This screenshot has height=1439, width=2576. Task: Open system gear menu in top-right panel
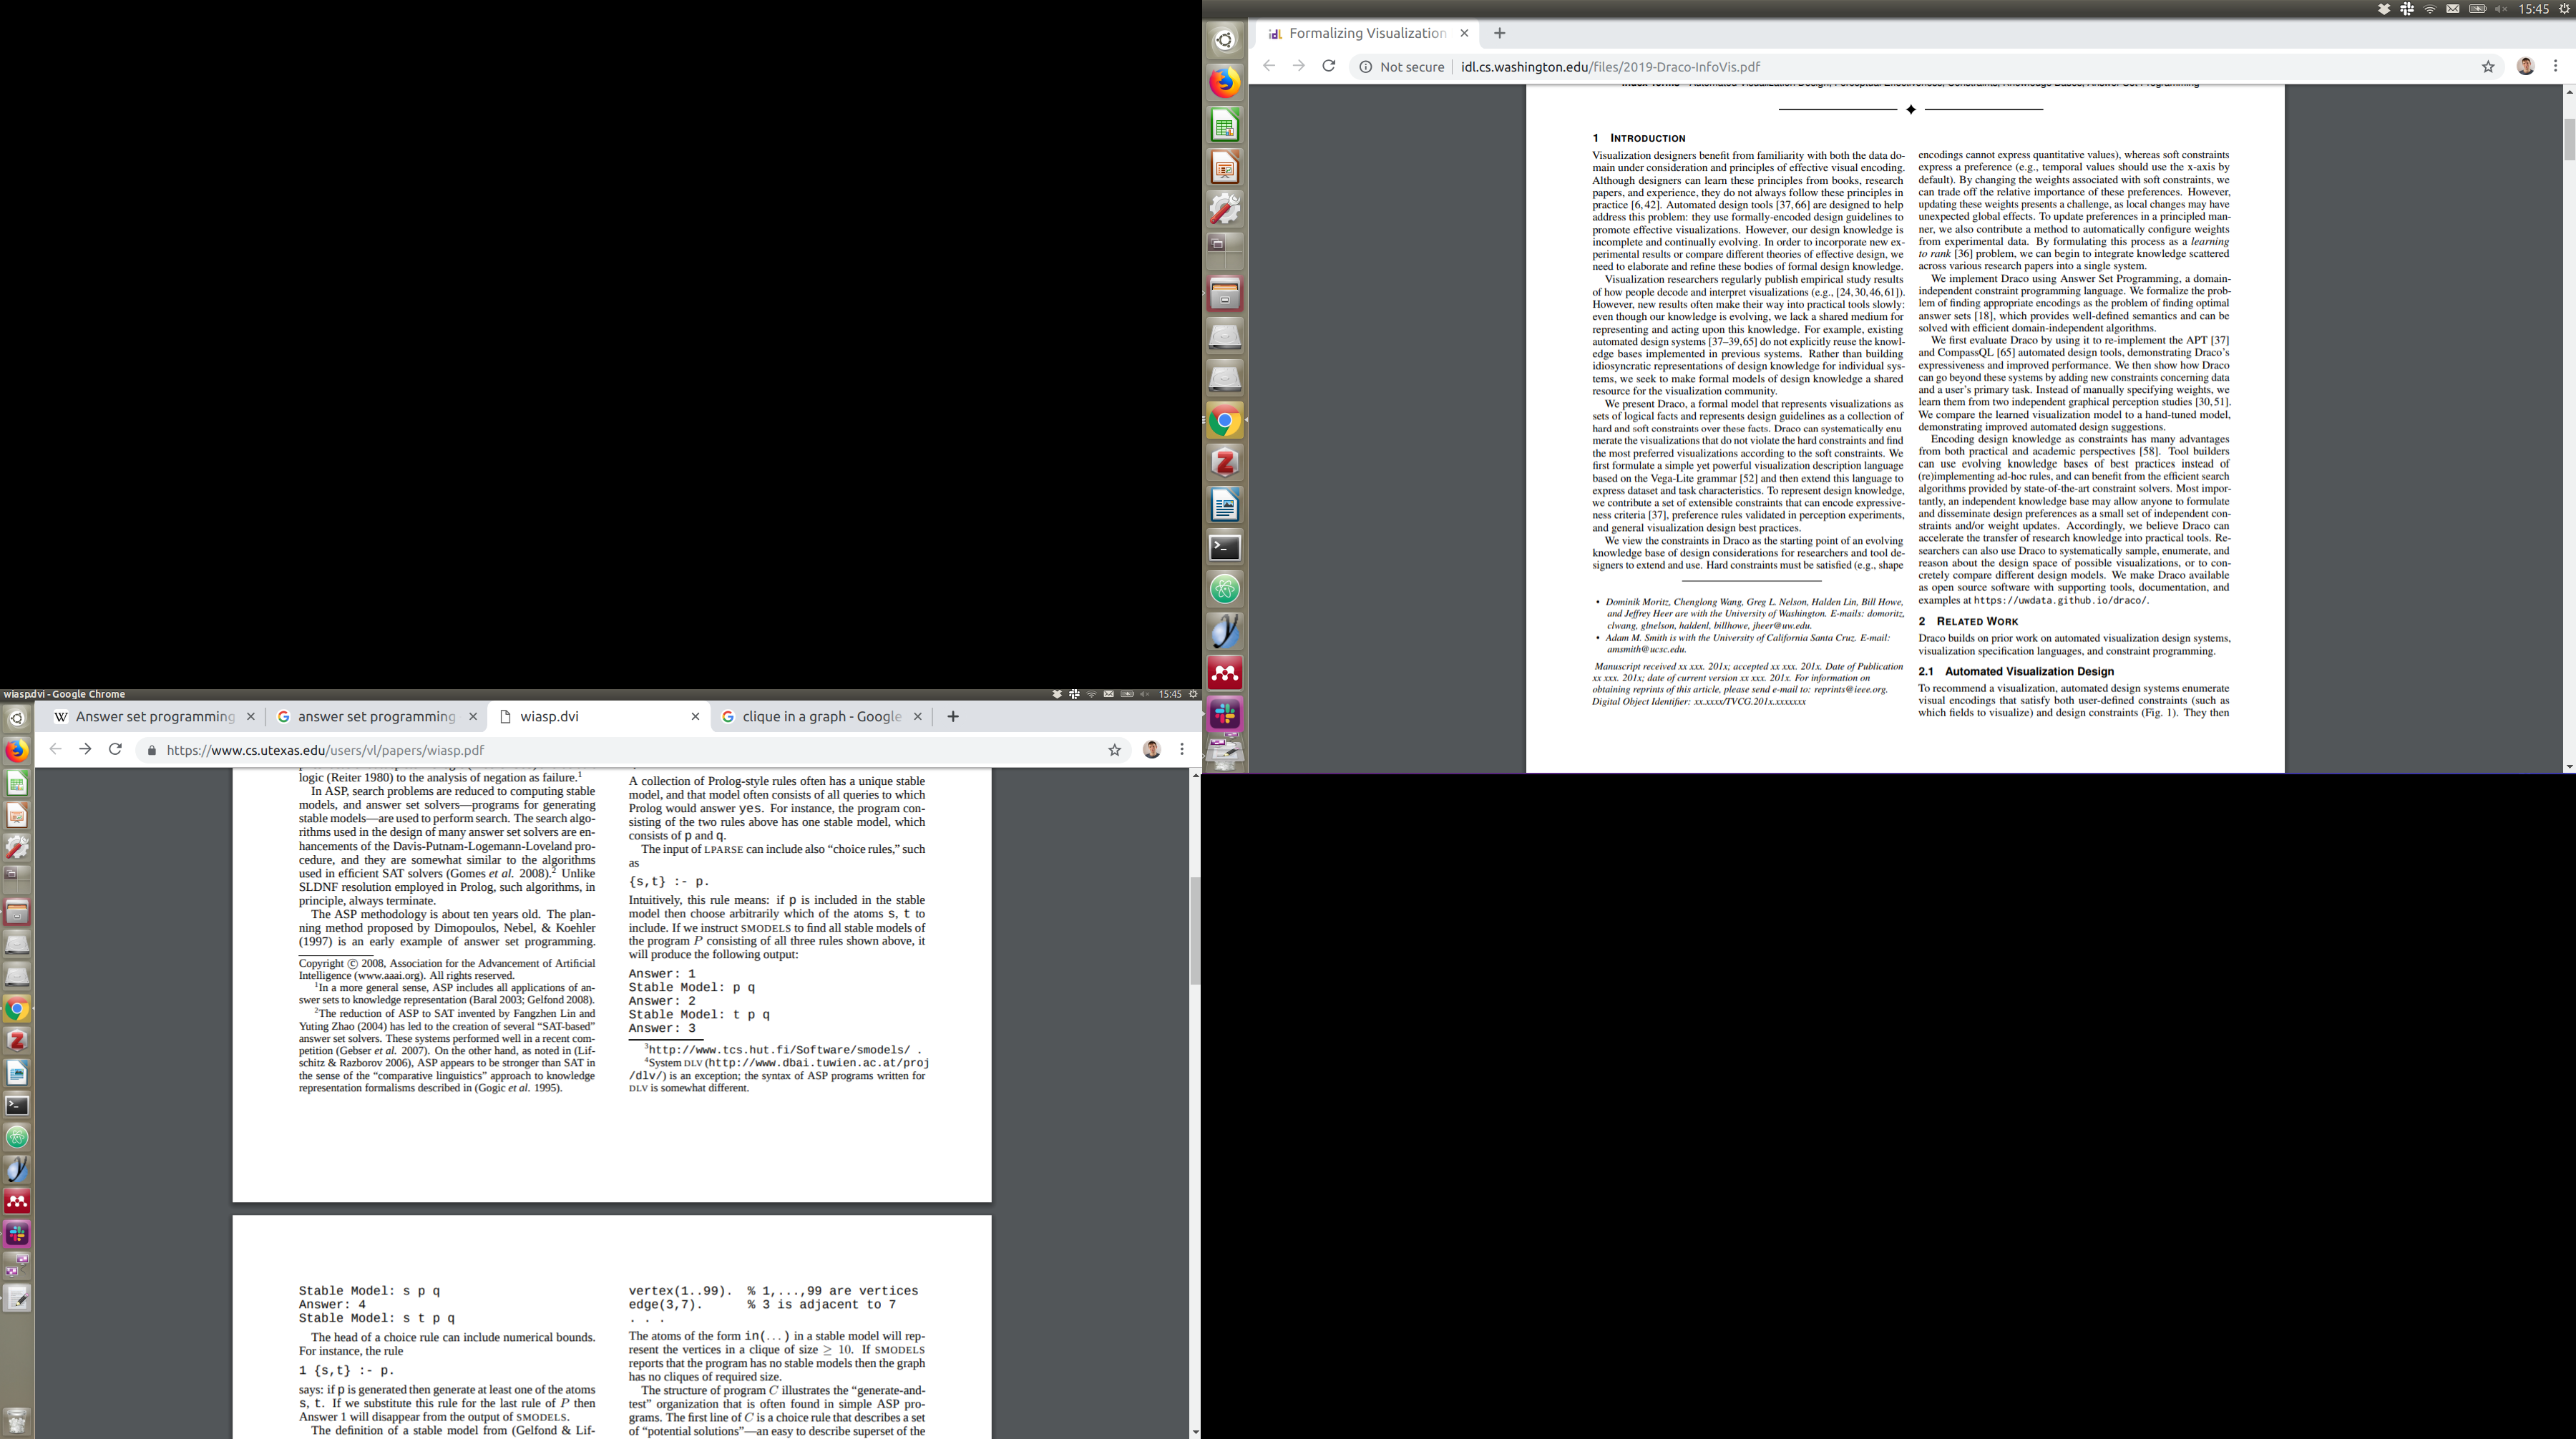tap(2563, 9)
